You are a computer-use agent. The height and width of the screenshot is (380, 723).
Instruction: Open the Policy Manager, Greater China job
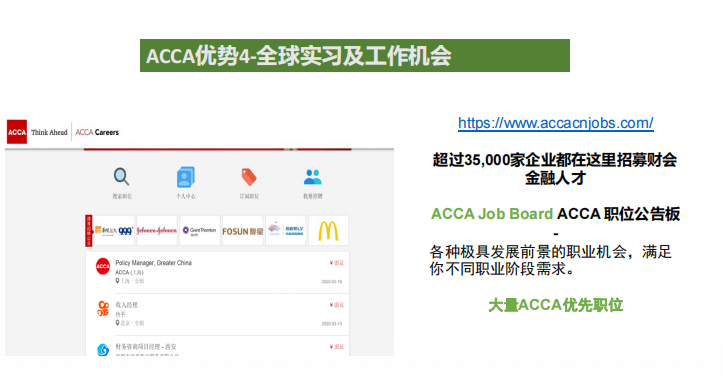pos(154,263)
